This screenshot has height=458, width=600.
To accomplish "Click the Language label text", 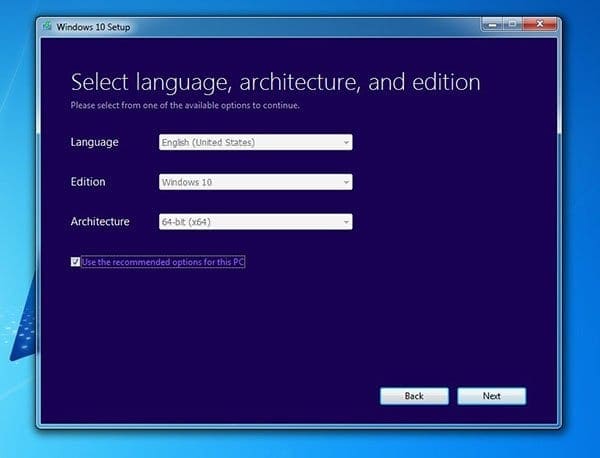I will pos(95,142).
